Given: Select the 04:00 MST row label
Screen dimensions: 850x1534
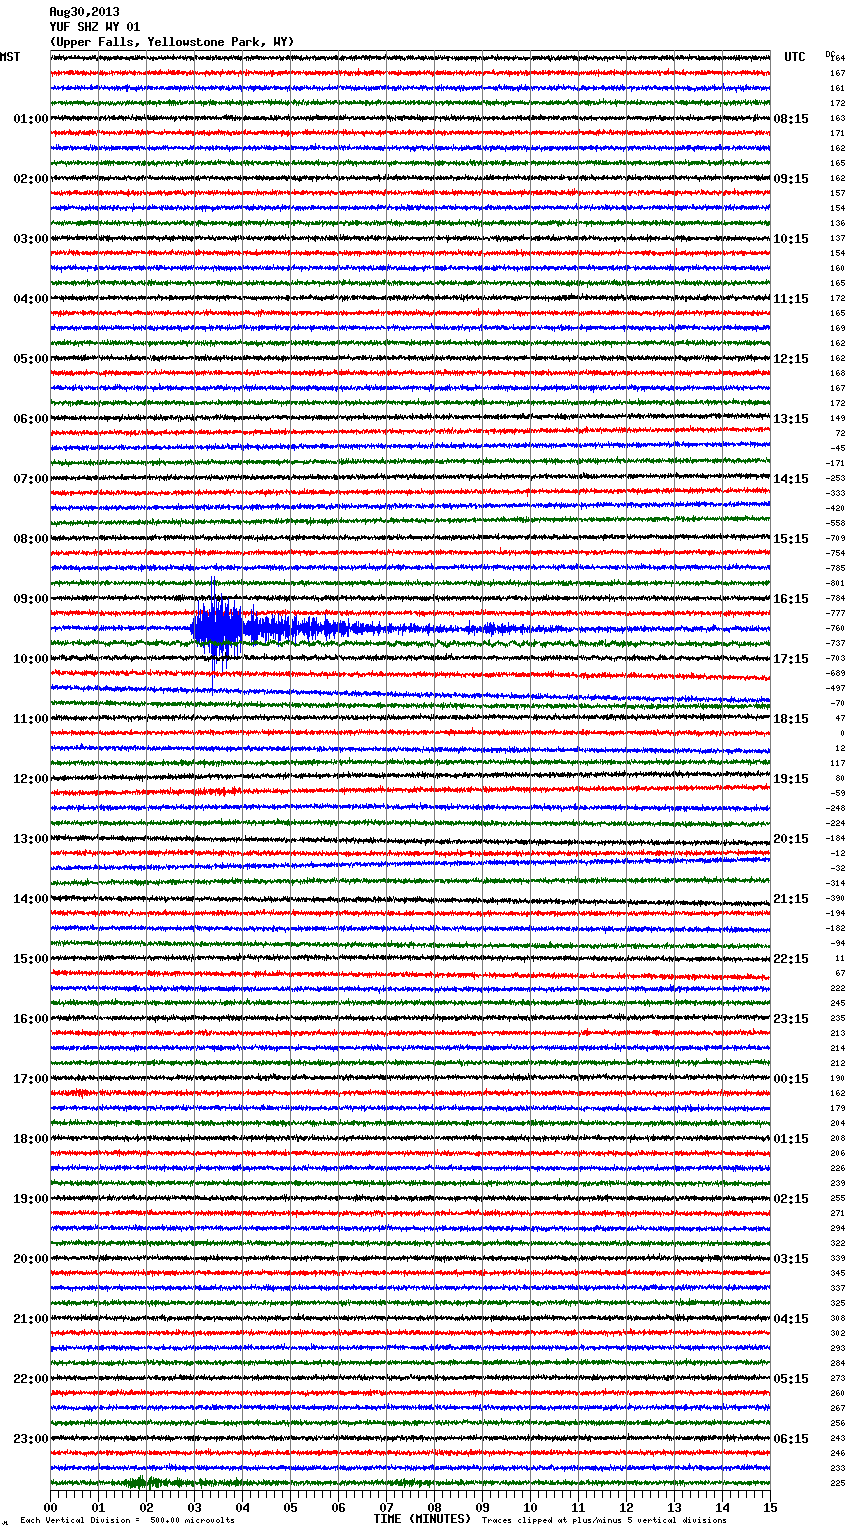Looking at the screenshot, I should (x=31, y=299).
